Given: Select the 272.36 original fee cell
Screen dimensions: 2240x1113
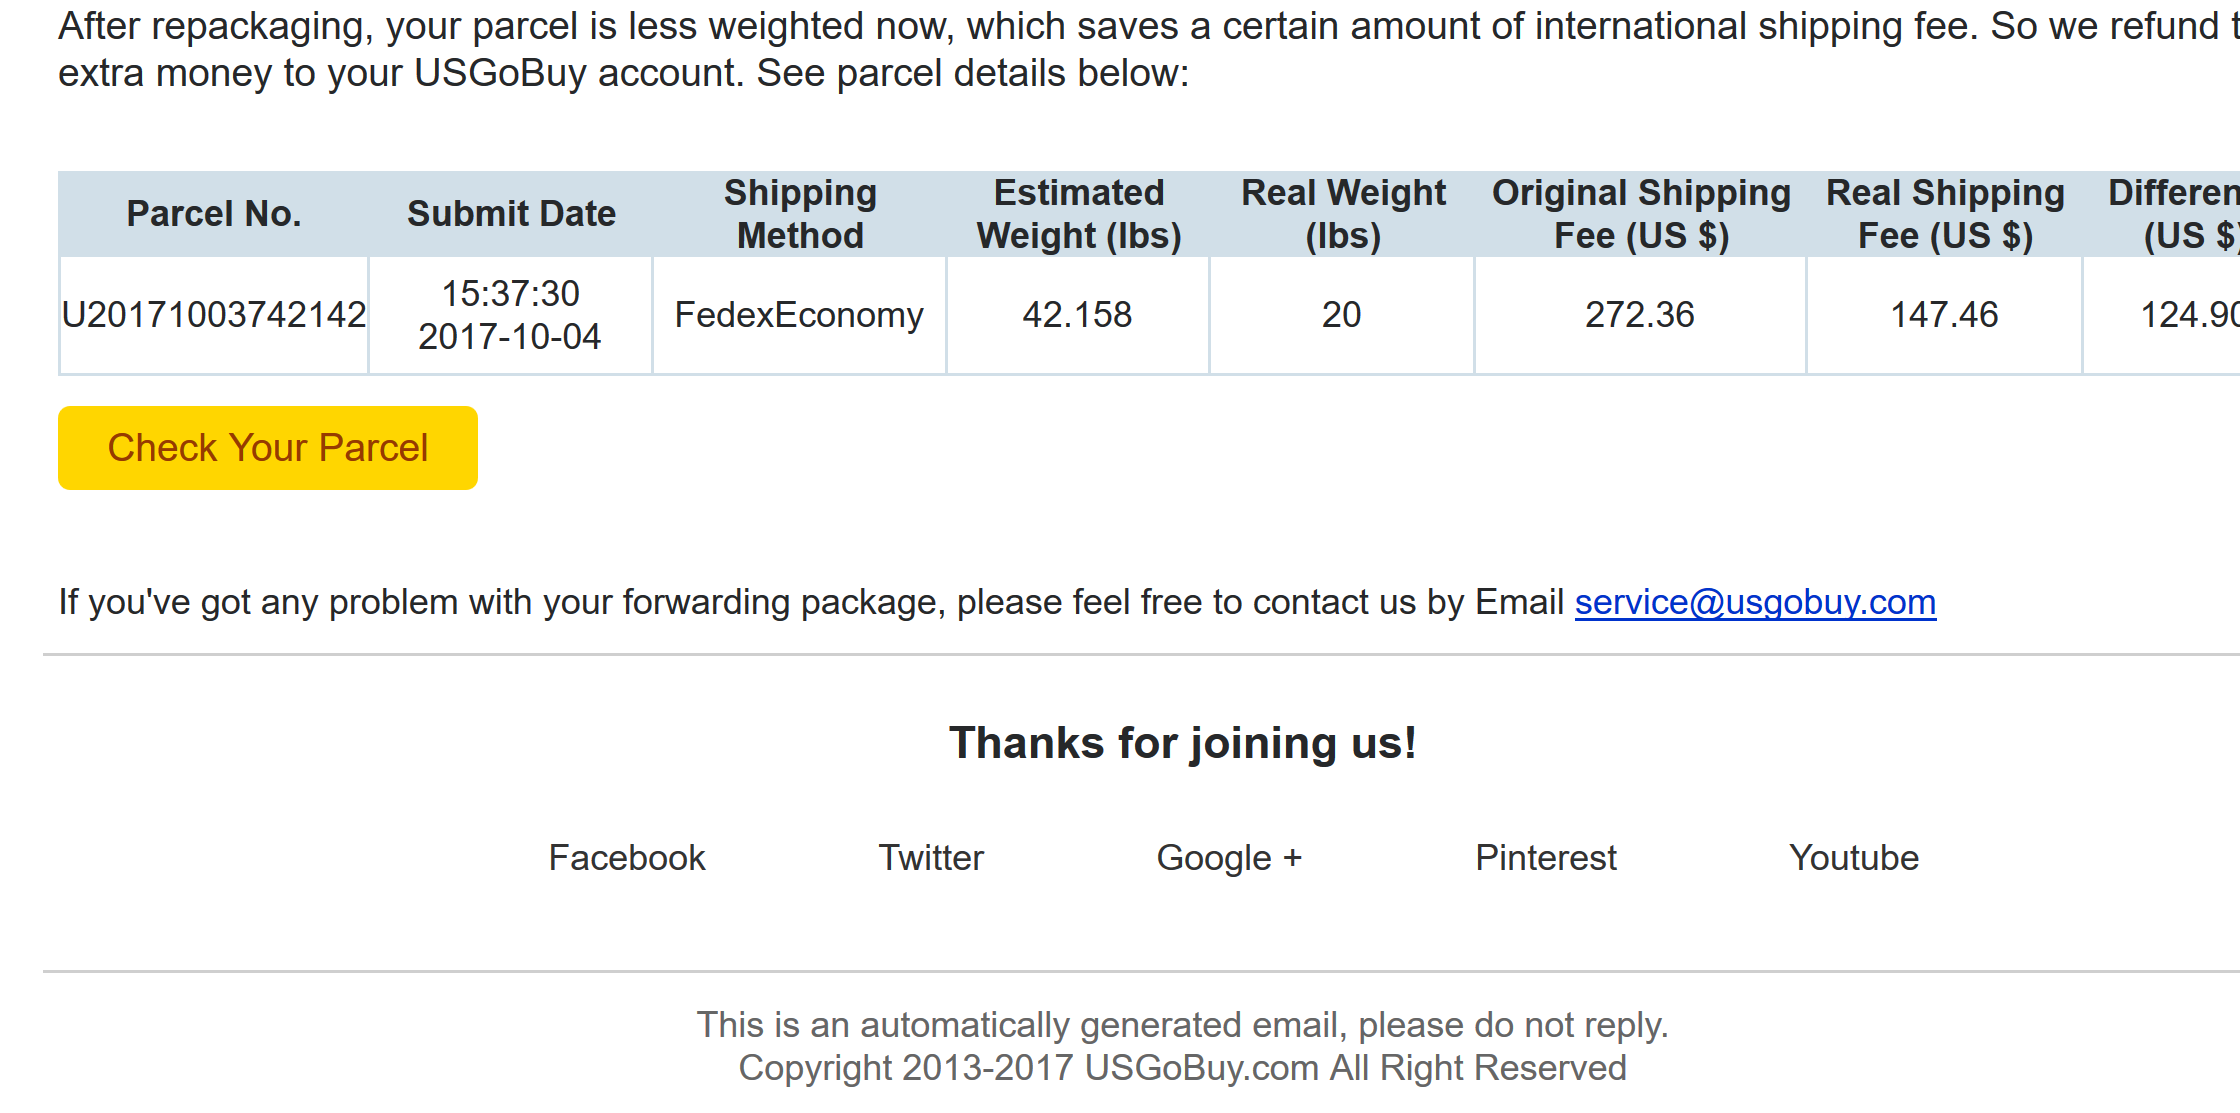Looking at the screenshot, I should (x=1641, y=315).
